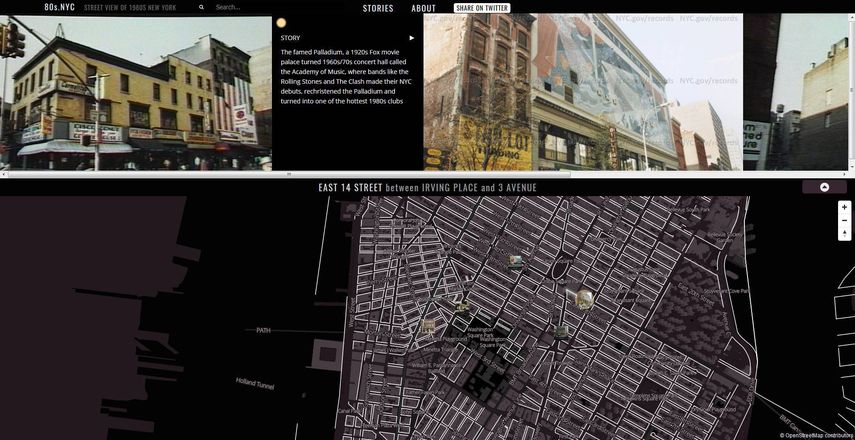Screen dimensions: 855x440
Task: Click the SHARE ON TWITTER button
Action: click(x=481, y=8)
